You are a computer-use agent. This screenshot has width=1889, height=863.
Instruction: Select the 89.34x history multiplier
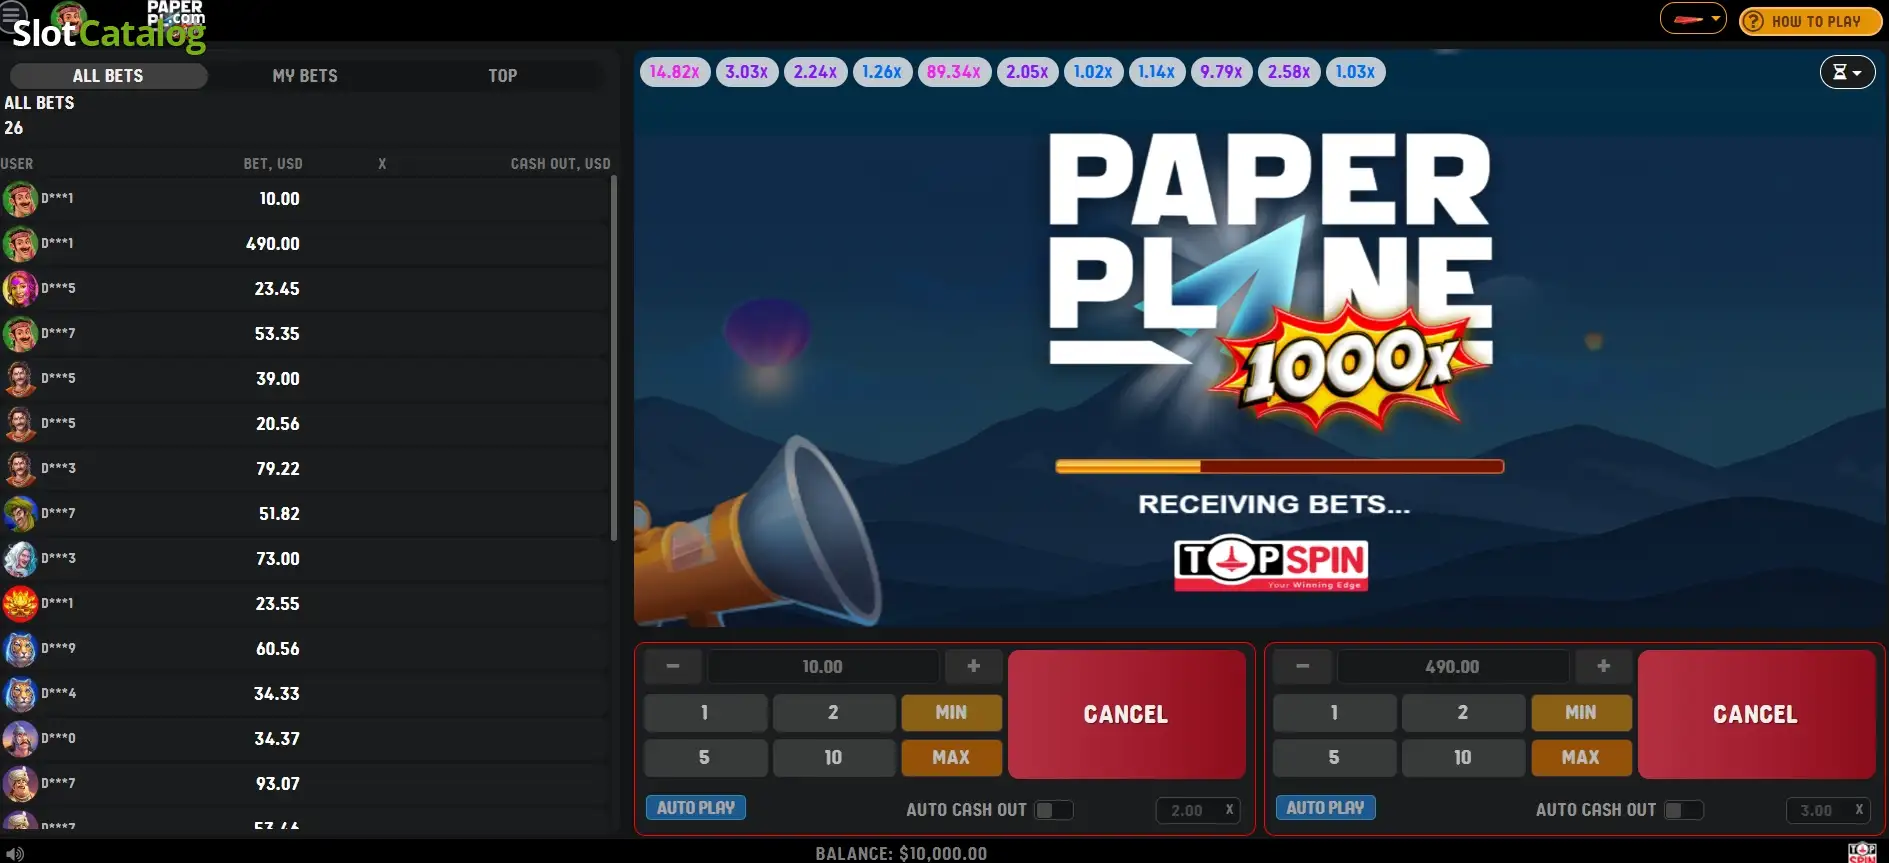tap(954, 72)
